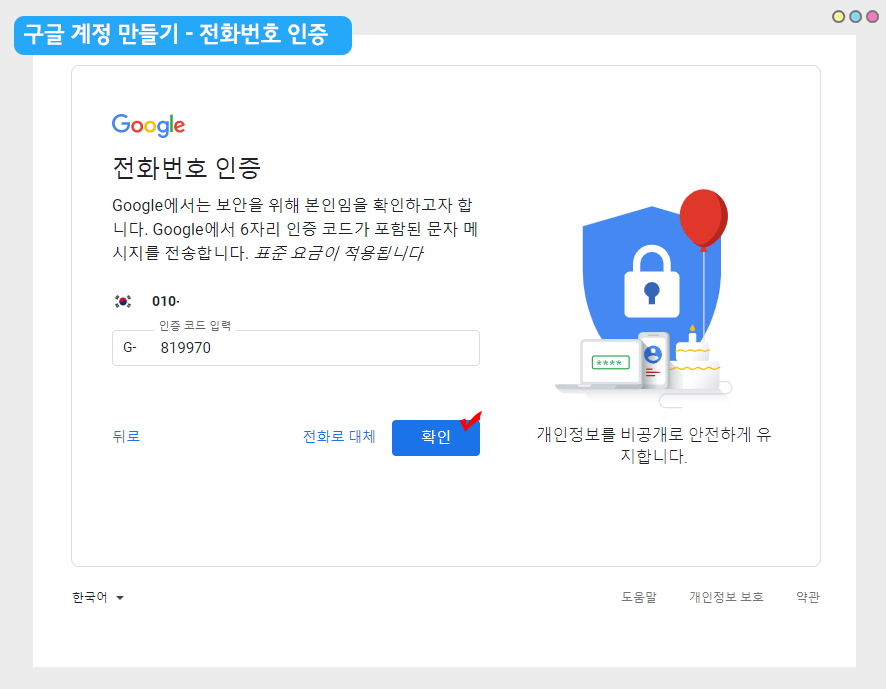Click the birthday cake illustration
This screenshot has height=689, width=886.
[693, 364]
